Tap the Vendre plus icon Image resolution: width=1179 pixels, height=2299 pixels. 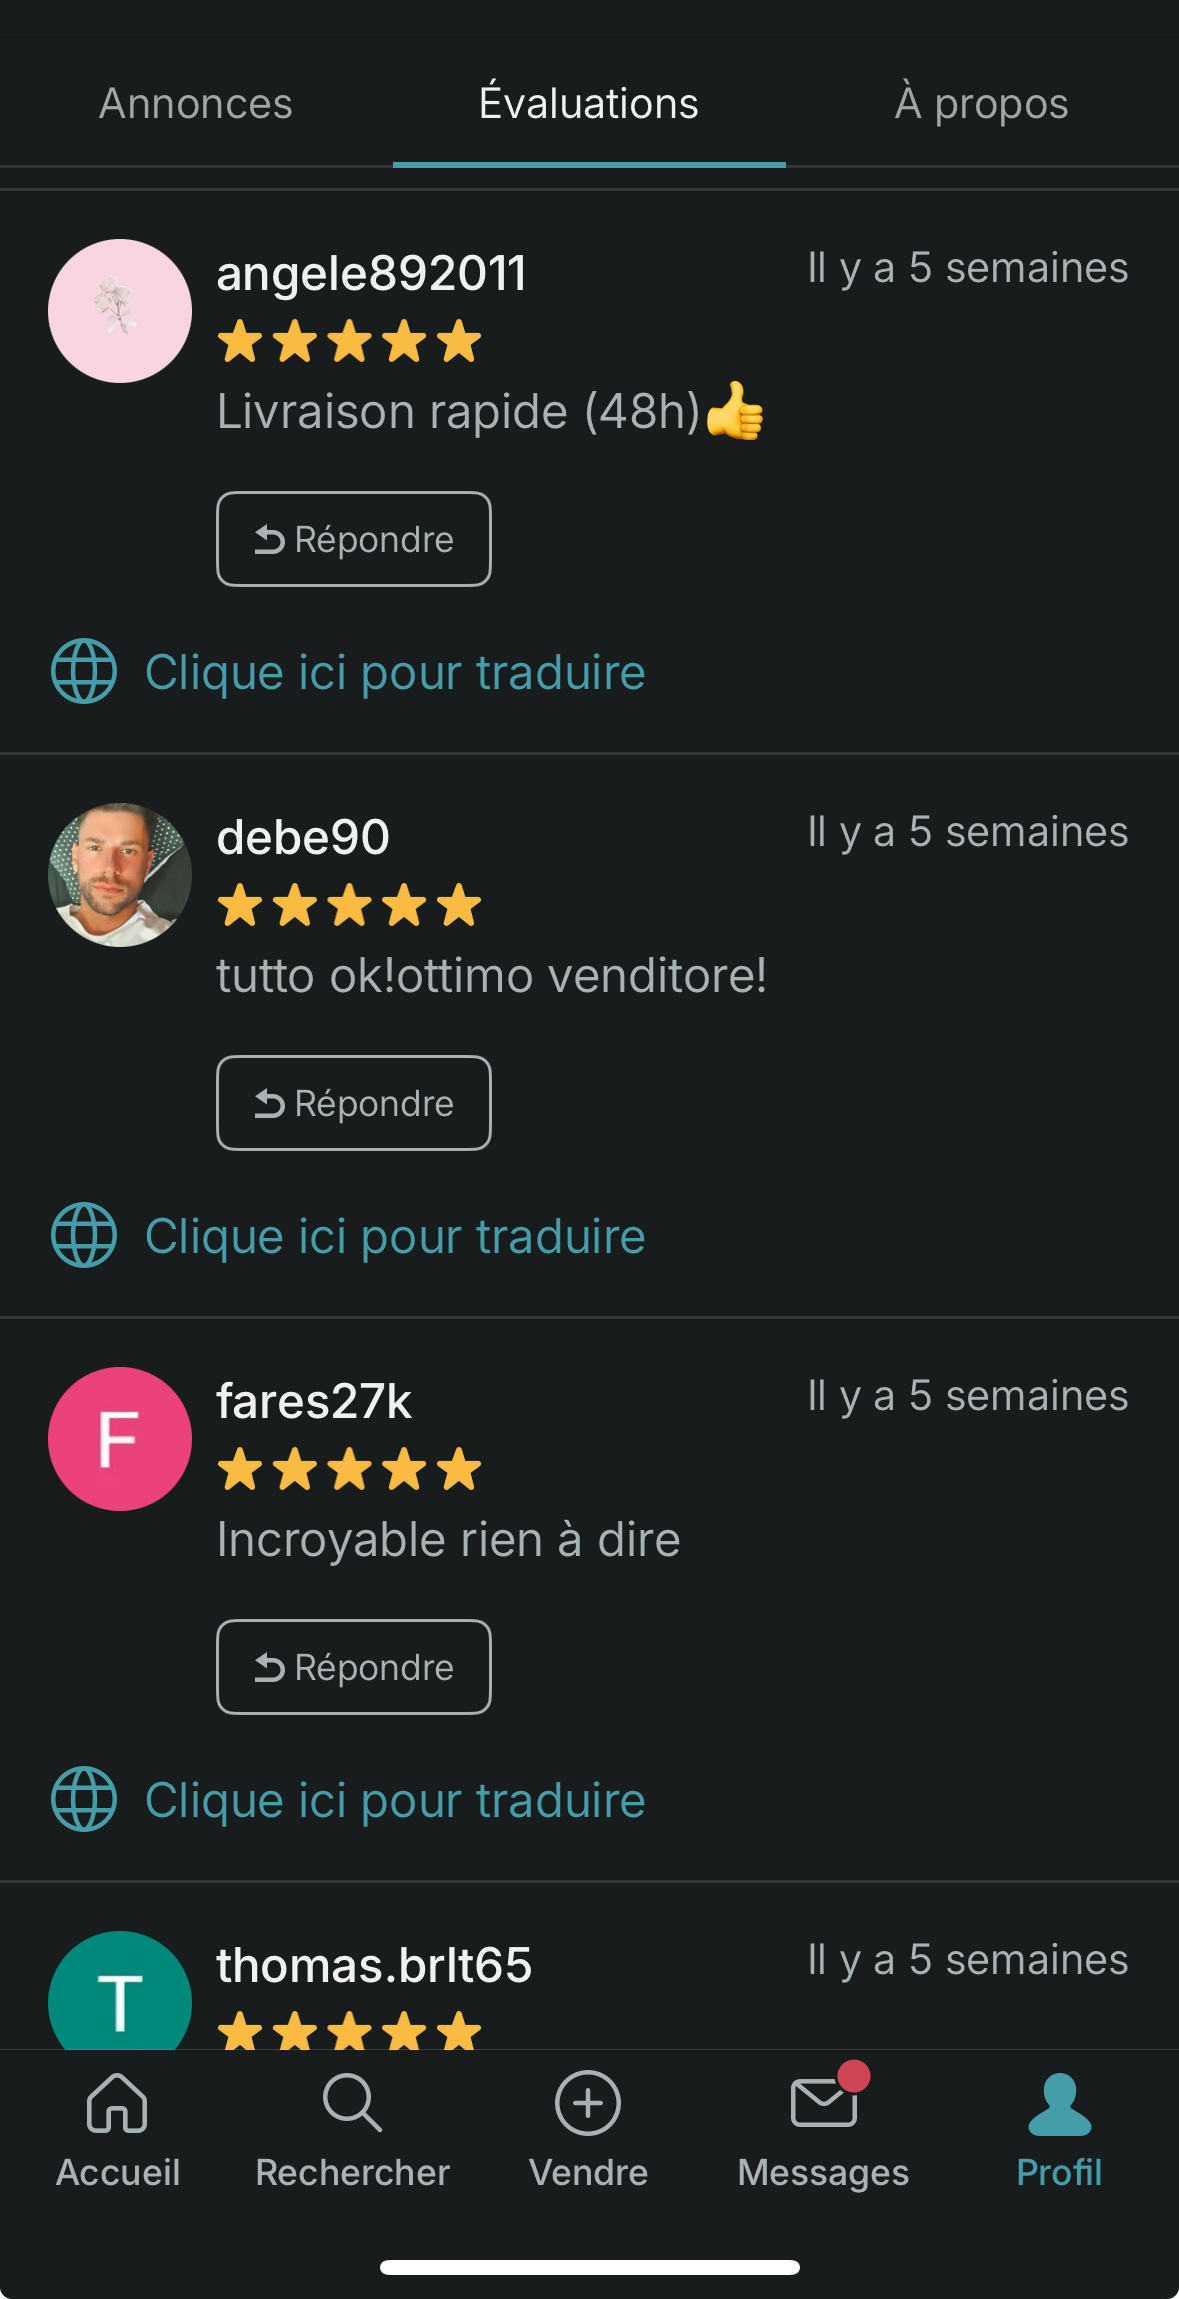(588, 2103)
